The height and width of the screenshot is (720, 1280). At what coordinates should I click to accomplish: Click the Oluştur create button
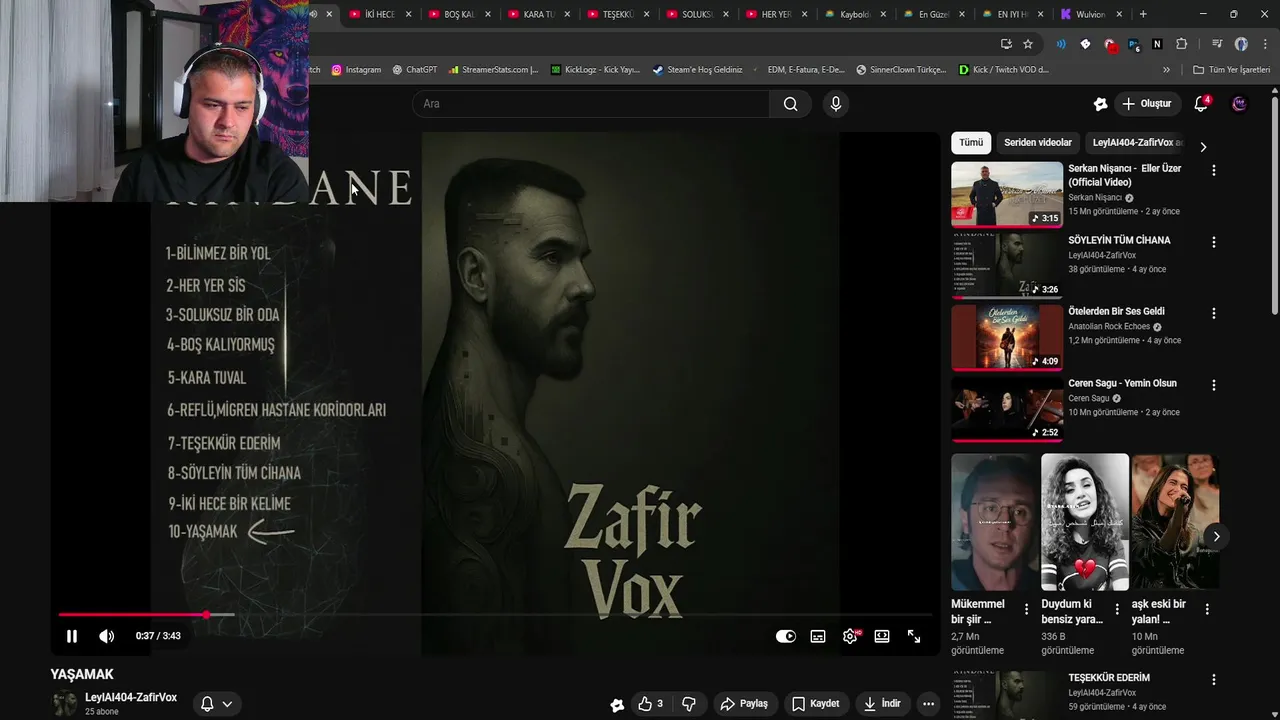pos(1147,104)
